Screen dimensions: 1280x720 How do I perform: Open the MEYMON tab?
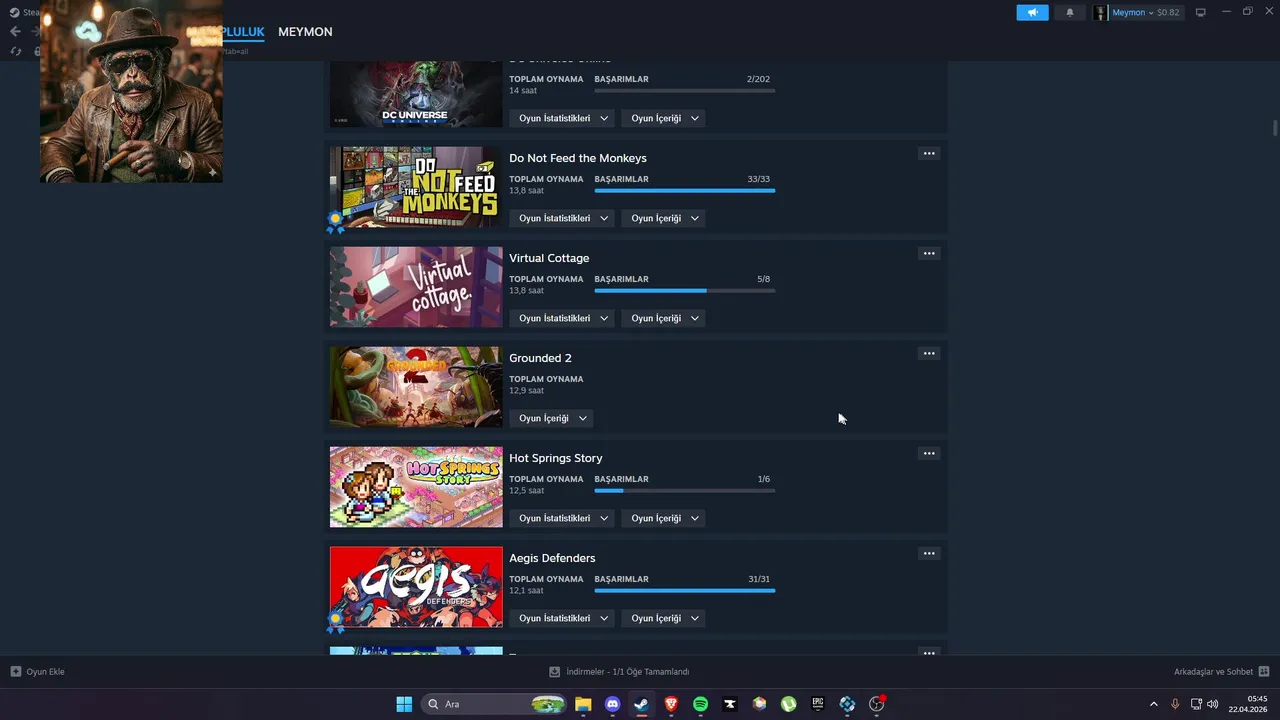305,32
